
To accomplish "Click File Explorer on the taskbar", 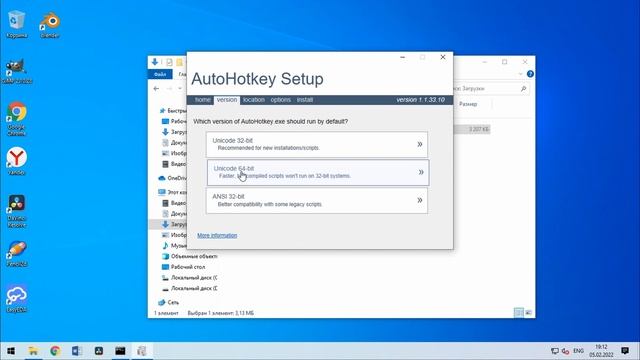I will 33,351.
